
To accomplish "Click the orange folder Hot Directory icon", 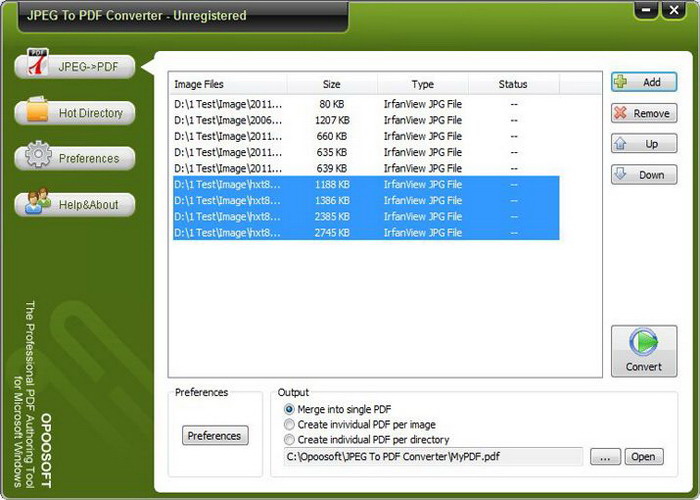I will [37, 109].
